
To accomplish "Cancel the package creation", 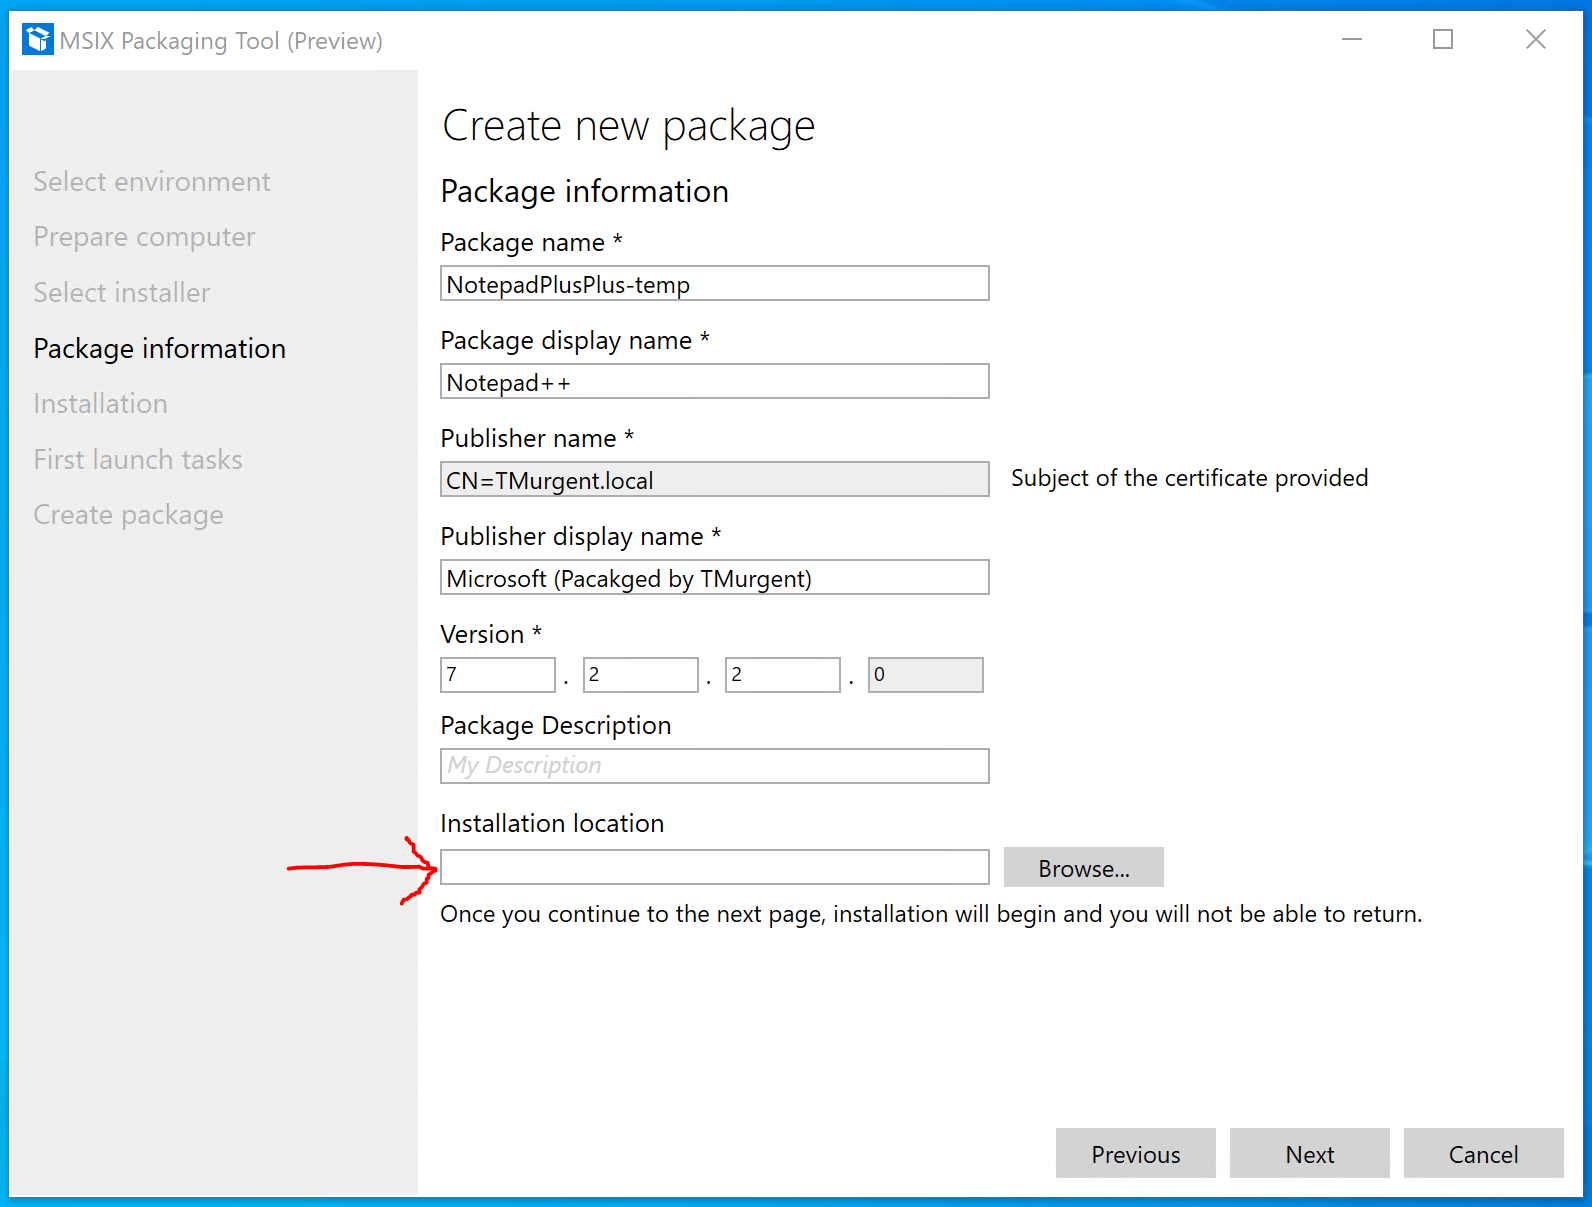I will click(x=1484, y=1153).
